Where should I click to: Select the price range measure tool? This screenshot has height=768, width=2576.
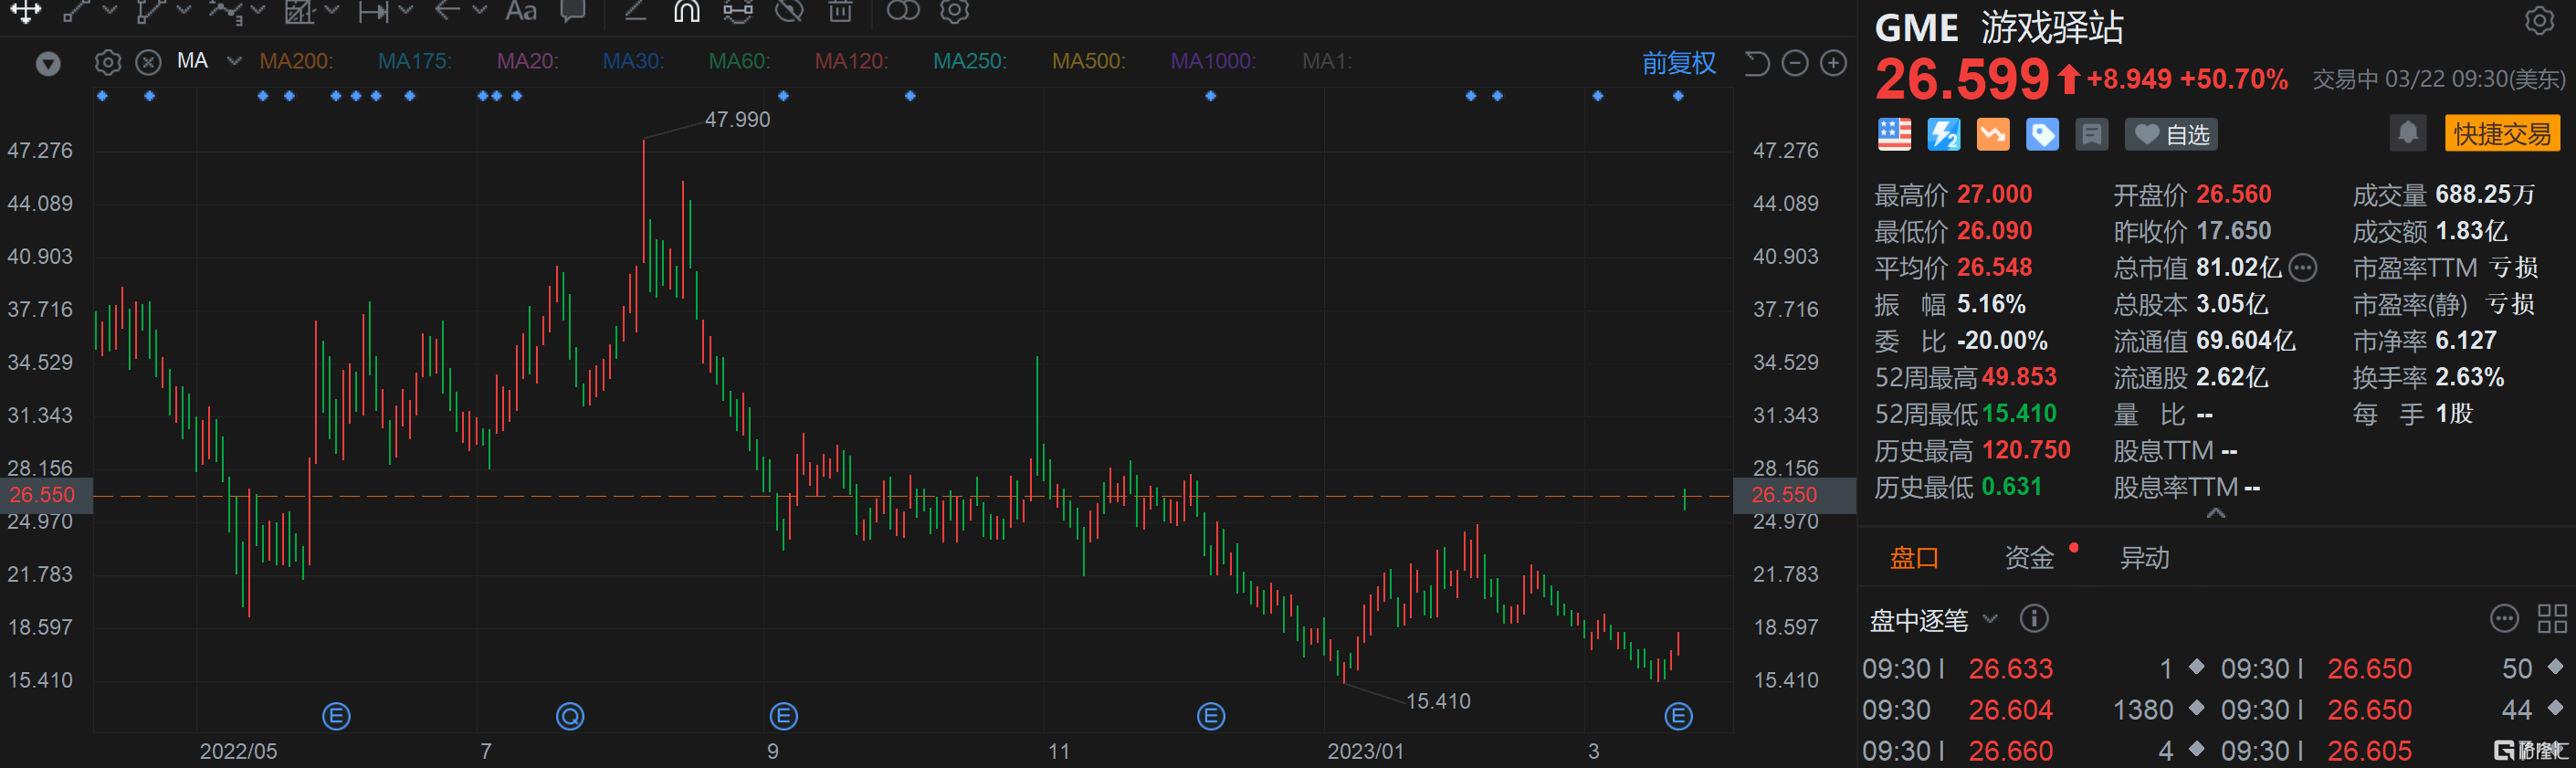pyautogui.click(x=373, y=11)
